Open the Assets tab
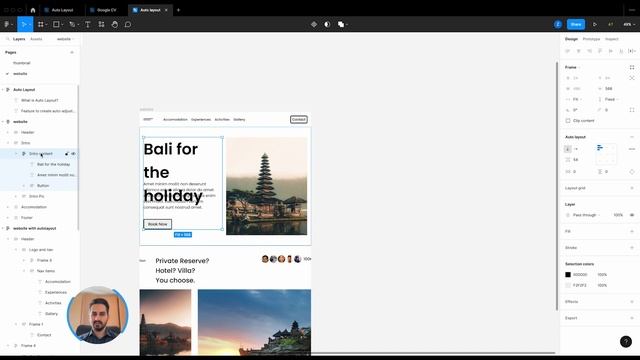 pos(36,39)
